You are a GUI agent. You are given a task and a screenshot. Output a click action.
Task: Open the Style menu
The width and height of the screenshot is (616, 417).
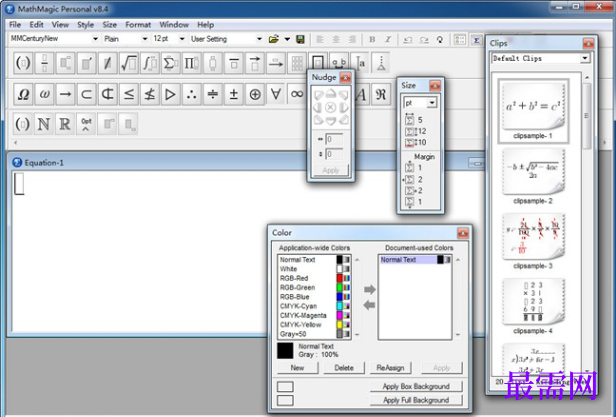pyautogui.click(x=86, y=24)
